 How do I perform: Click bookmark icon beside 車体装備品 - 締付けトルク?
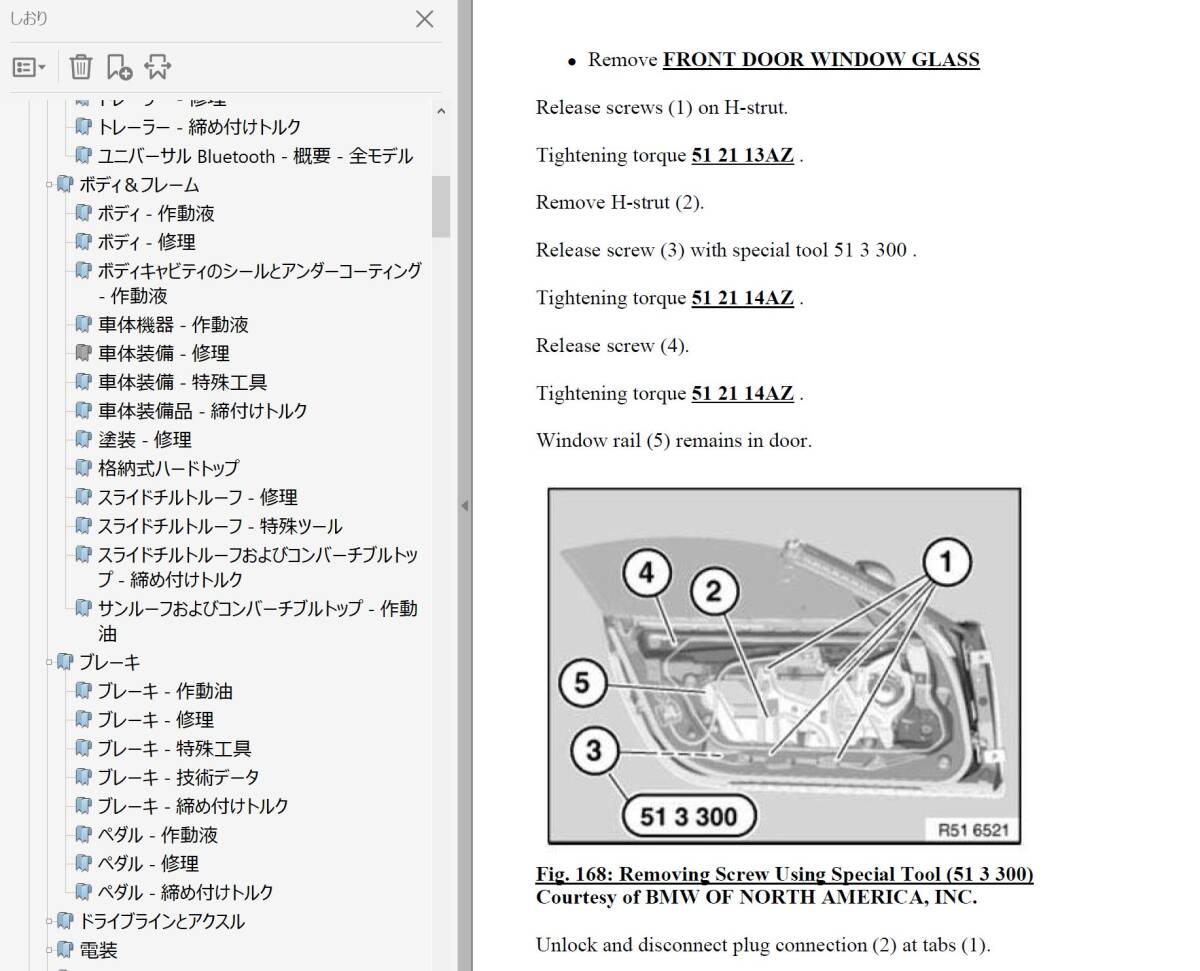(84, 411)
